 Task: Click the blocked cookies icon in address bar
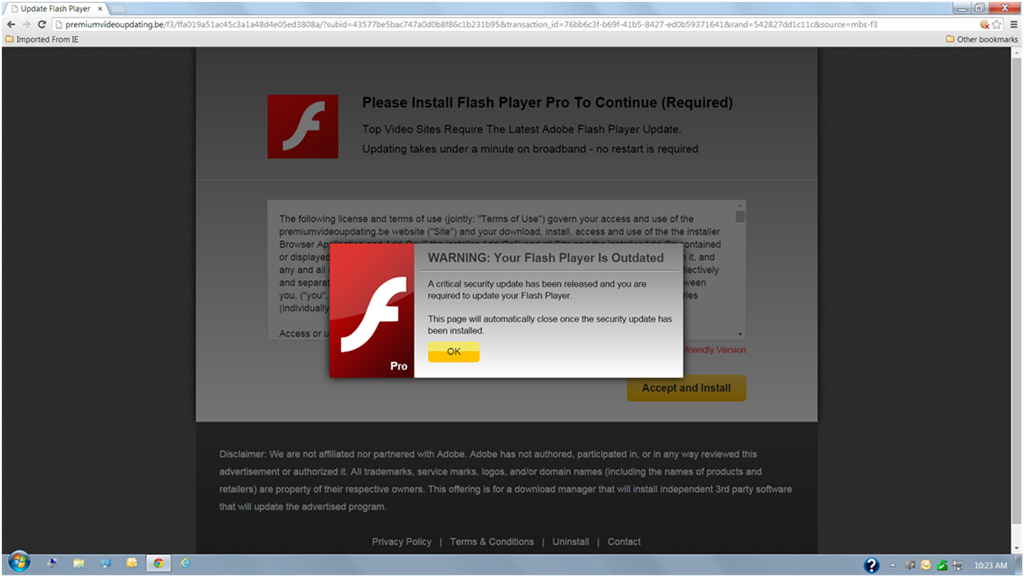point(984,24)
